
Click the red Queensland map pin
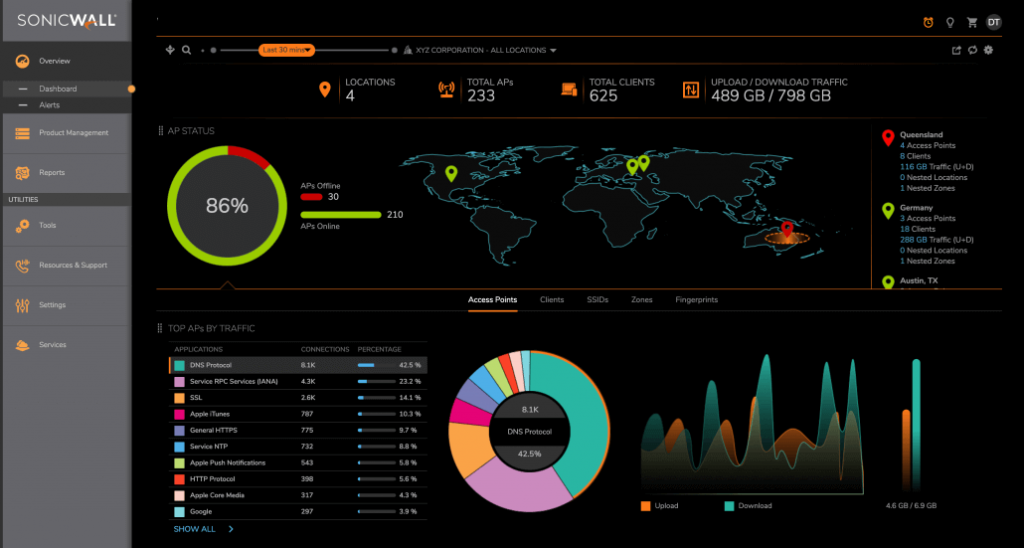click(x=787, y=231)
